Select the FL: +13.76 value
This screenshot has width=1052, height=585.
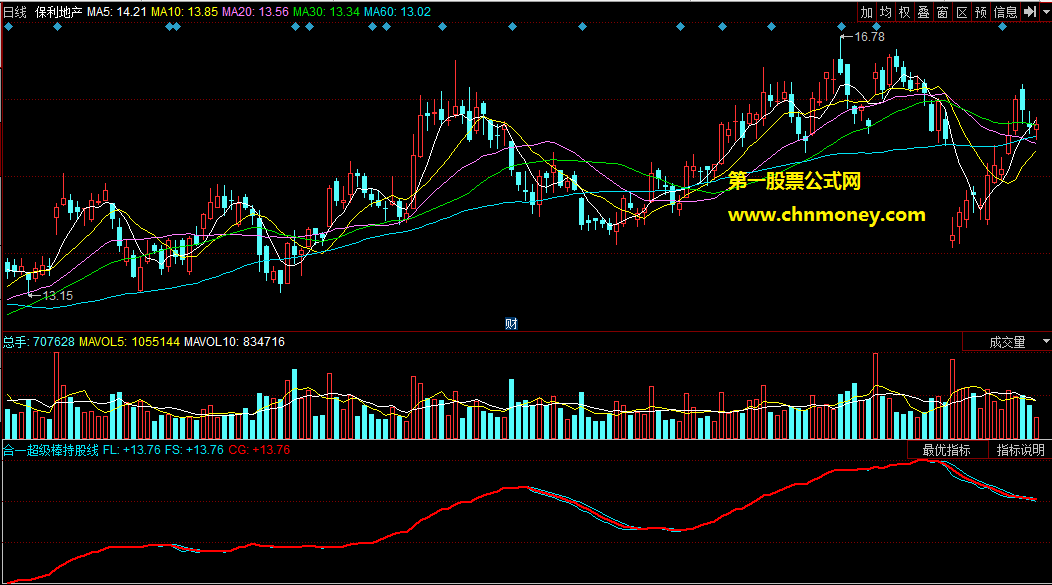point(132,450)
